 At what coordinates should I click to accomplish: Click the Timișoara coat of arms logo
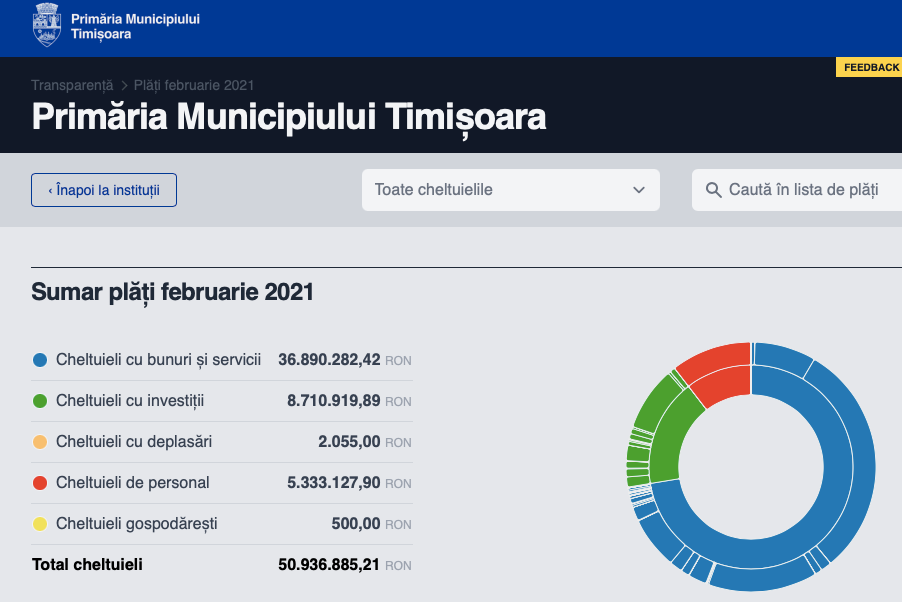pyautogui.click(x=47, y=25)
